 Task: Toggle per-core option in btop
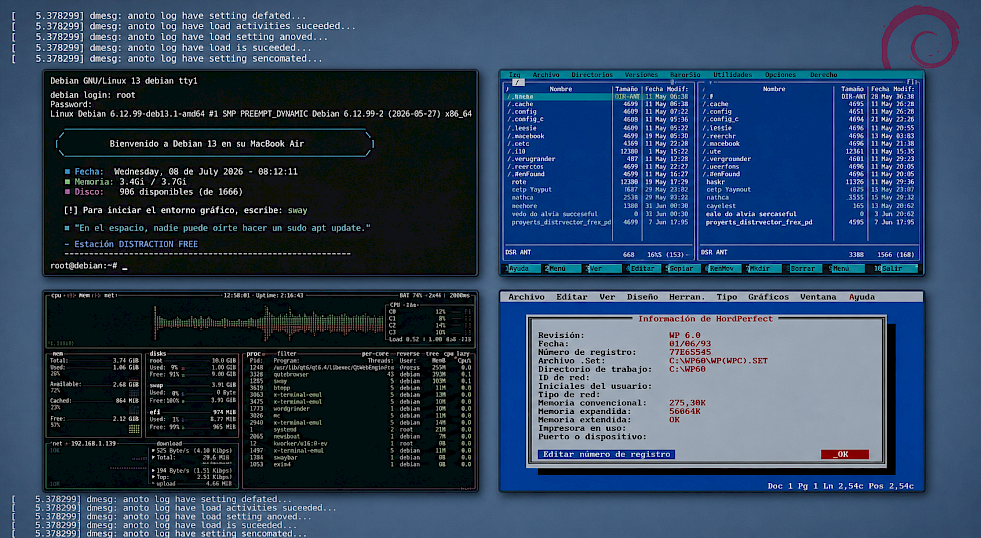[375, 353]
